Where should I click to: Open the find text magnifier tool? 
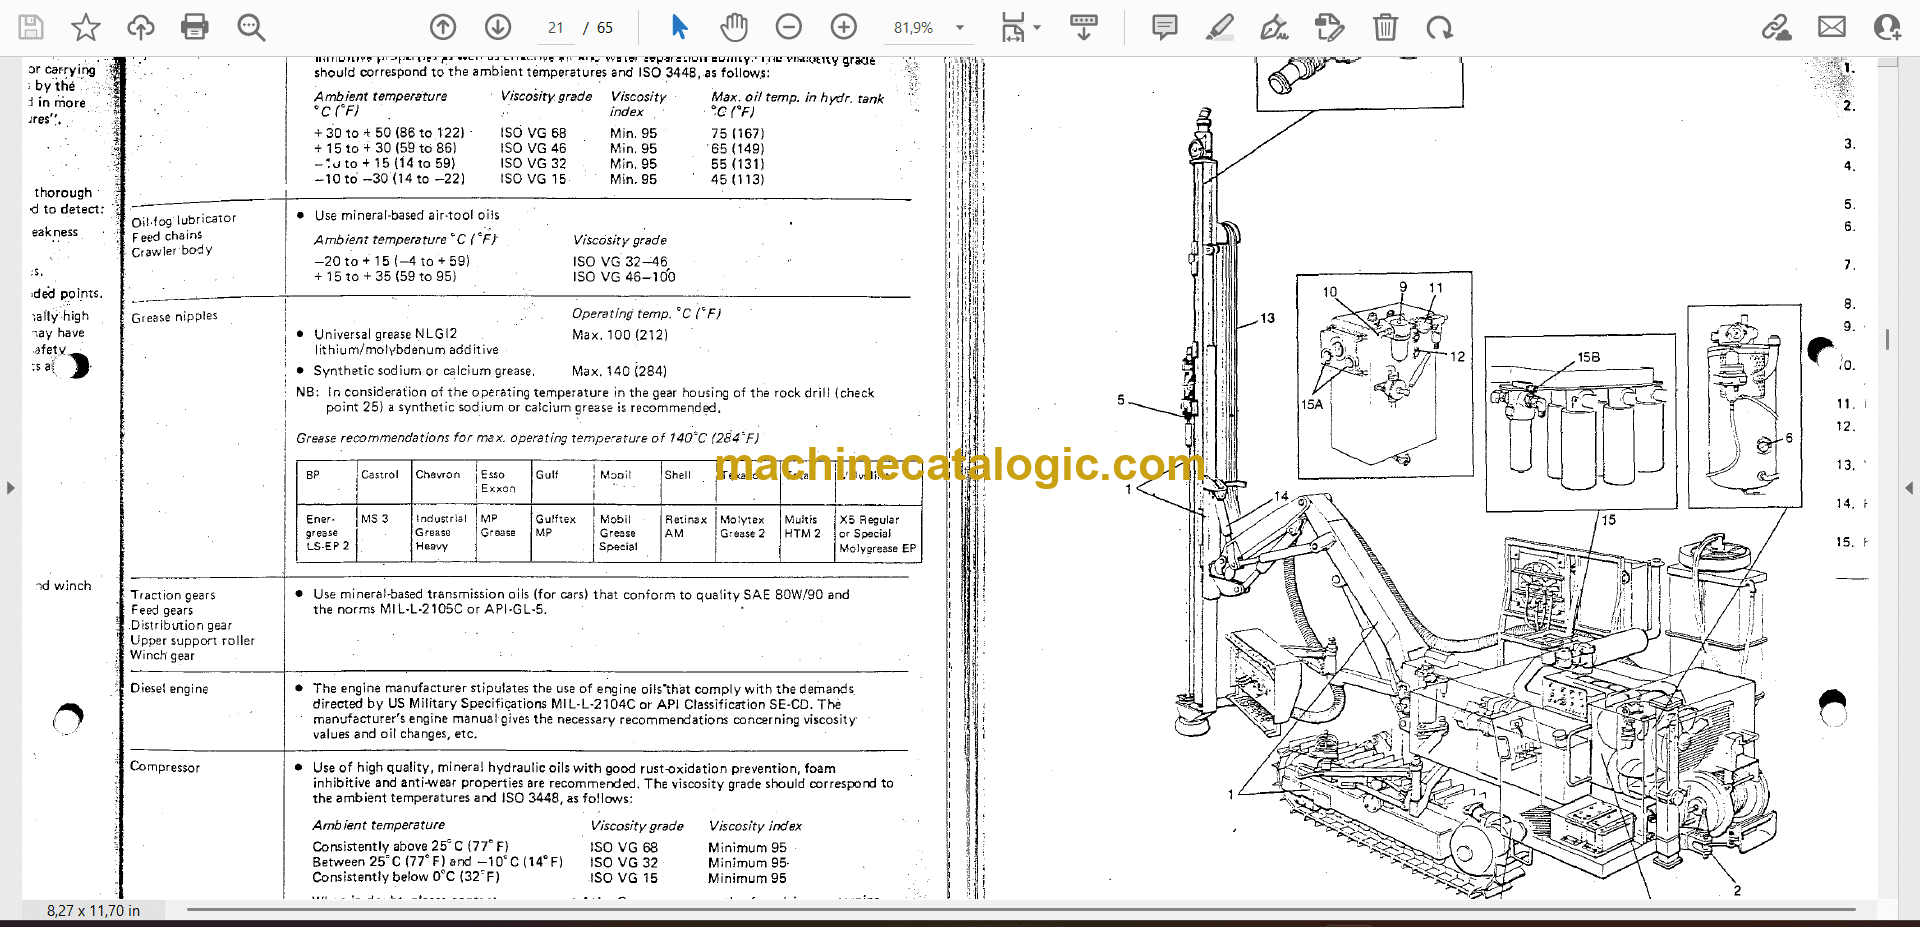pyautogui.click(x=251, y=27)
